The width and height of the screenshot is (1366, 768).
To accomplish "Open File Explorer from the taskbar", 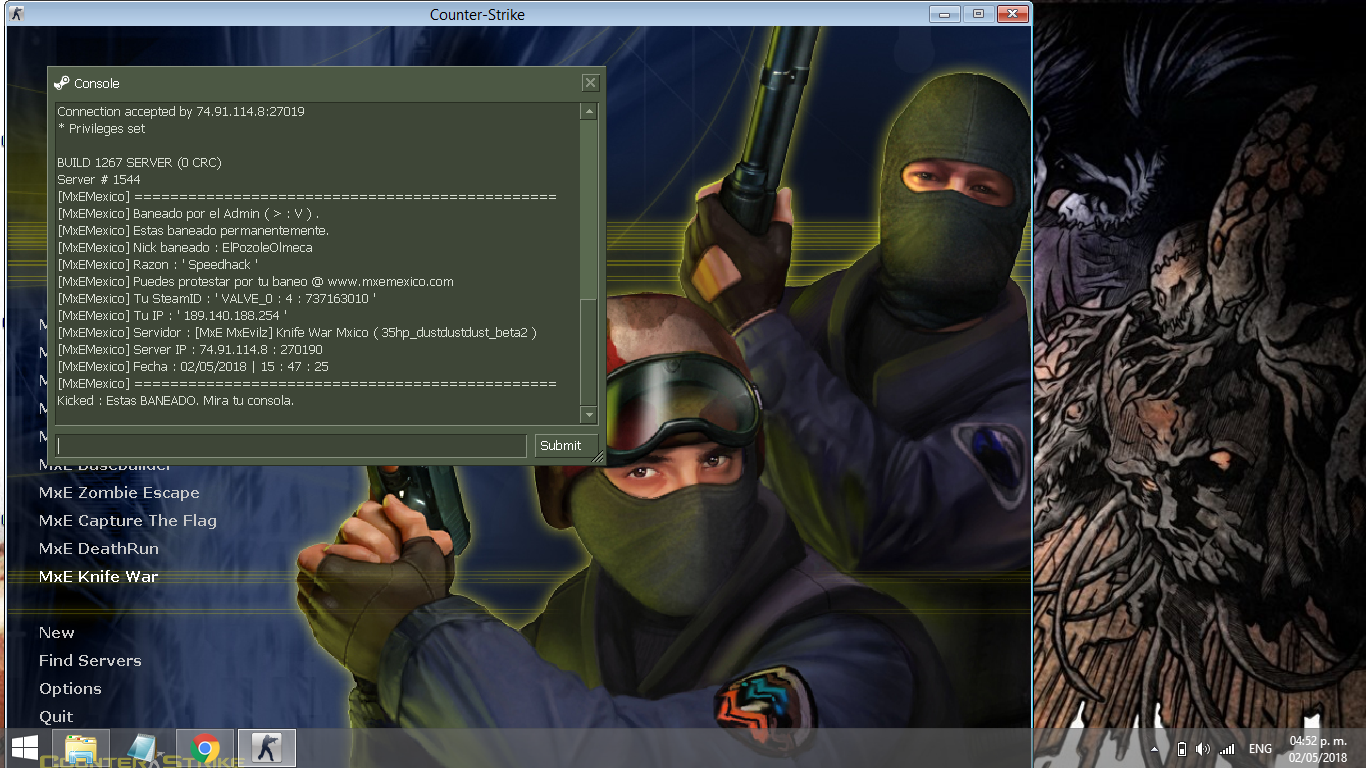I will pyautogui.click(x=81, y=748).
